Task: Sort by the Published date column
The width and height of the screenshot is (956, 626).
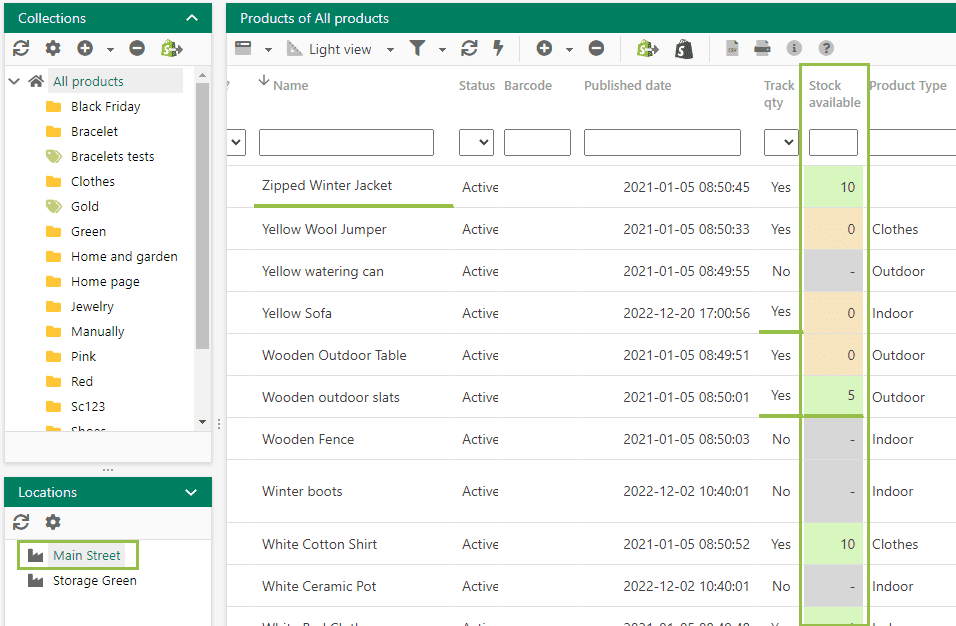Action: 627,85
